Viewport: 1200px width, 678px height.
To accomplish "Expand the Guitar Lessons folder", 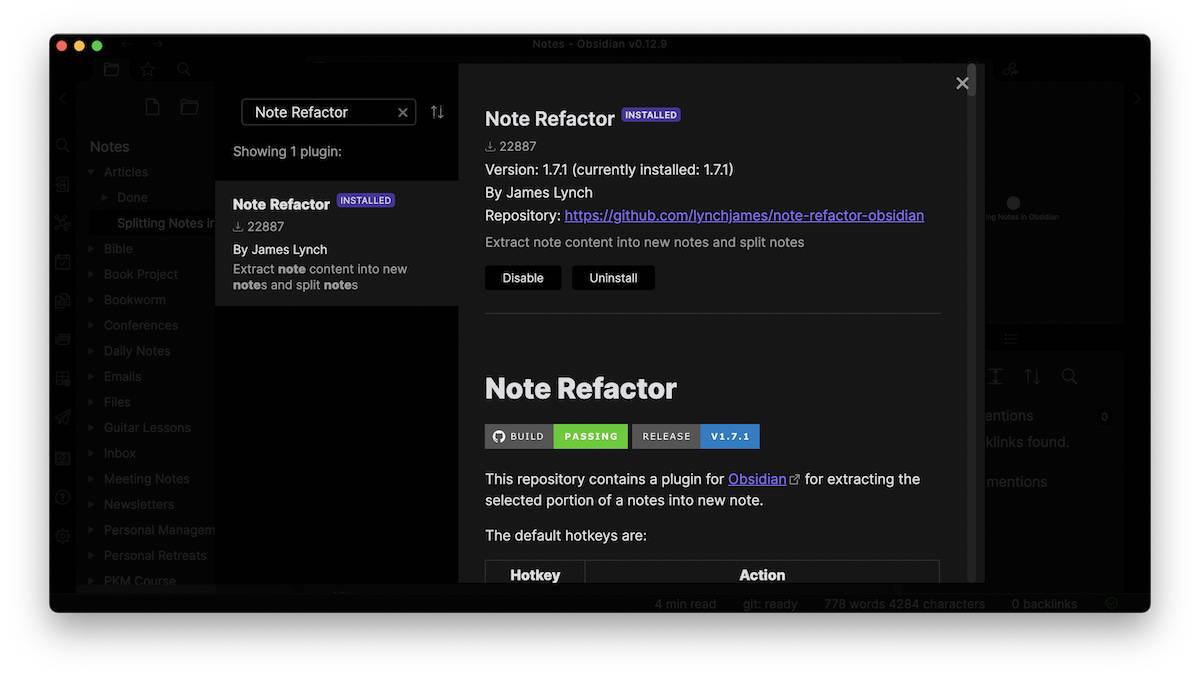I will 91,428.
